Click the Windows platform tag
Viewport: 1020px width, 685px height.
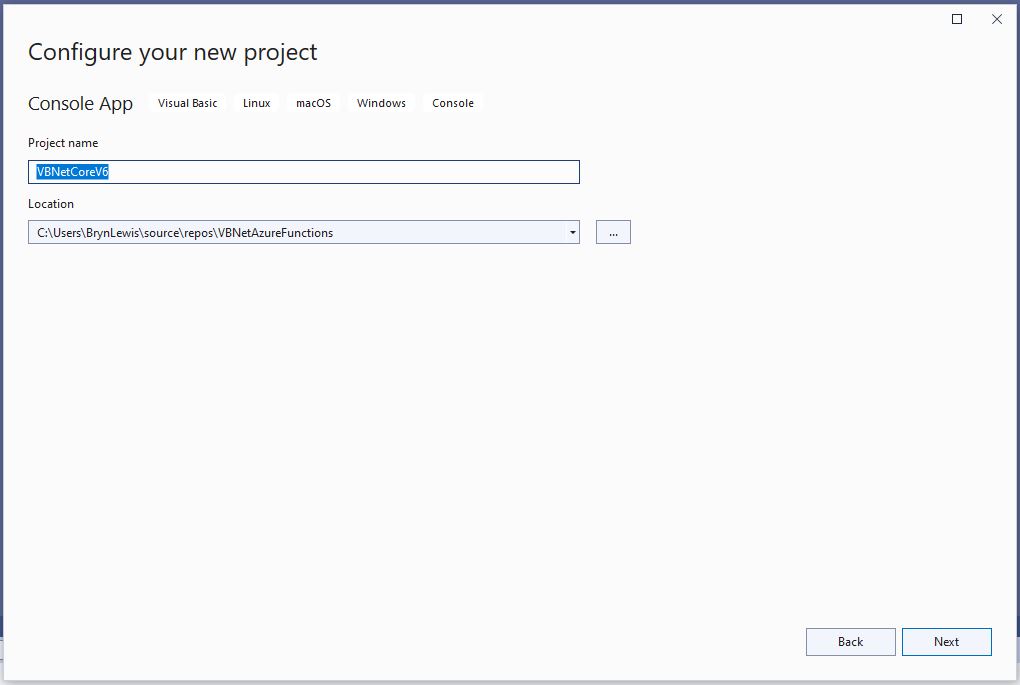[x=381, y=103]
